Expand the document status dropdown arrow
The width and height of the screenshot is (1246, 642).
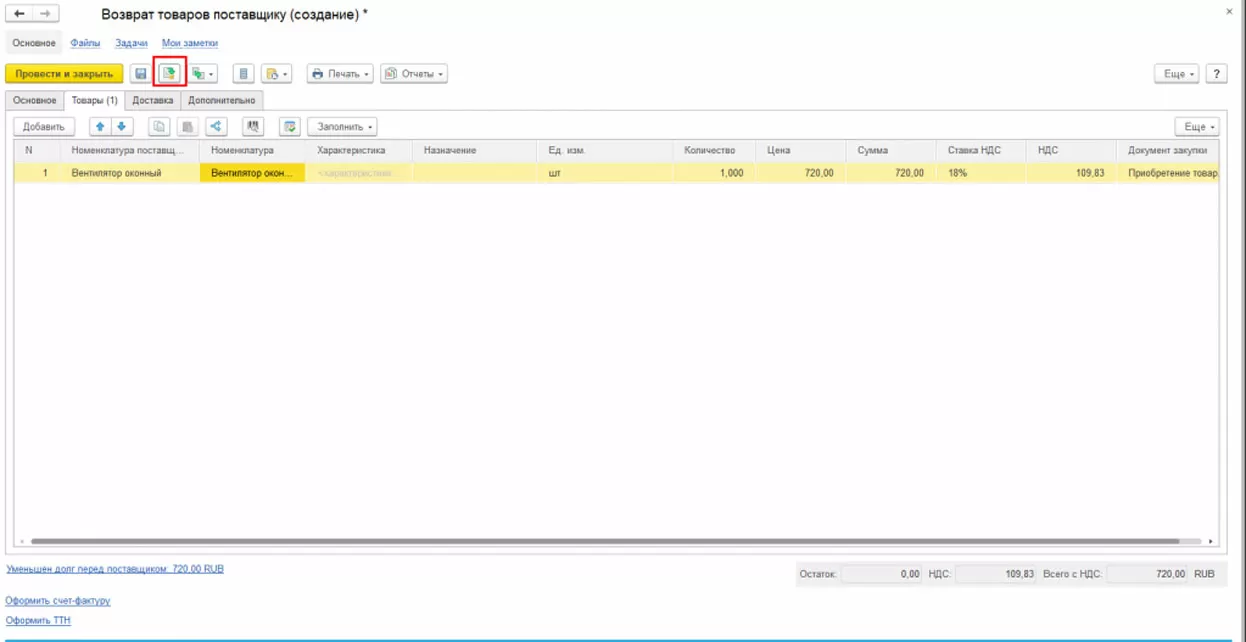click(x=285, y=74)
